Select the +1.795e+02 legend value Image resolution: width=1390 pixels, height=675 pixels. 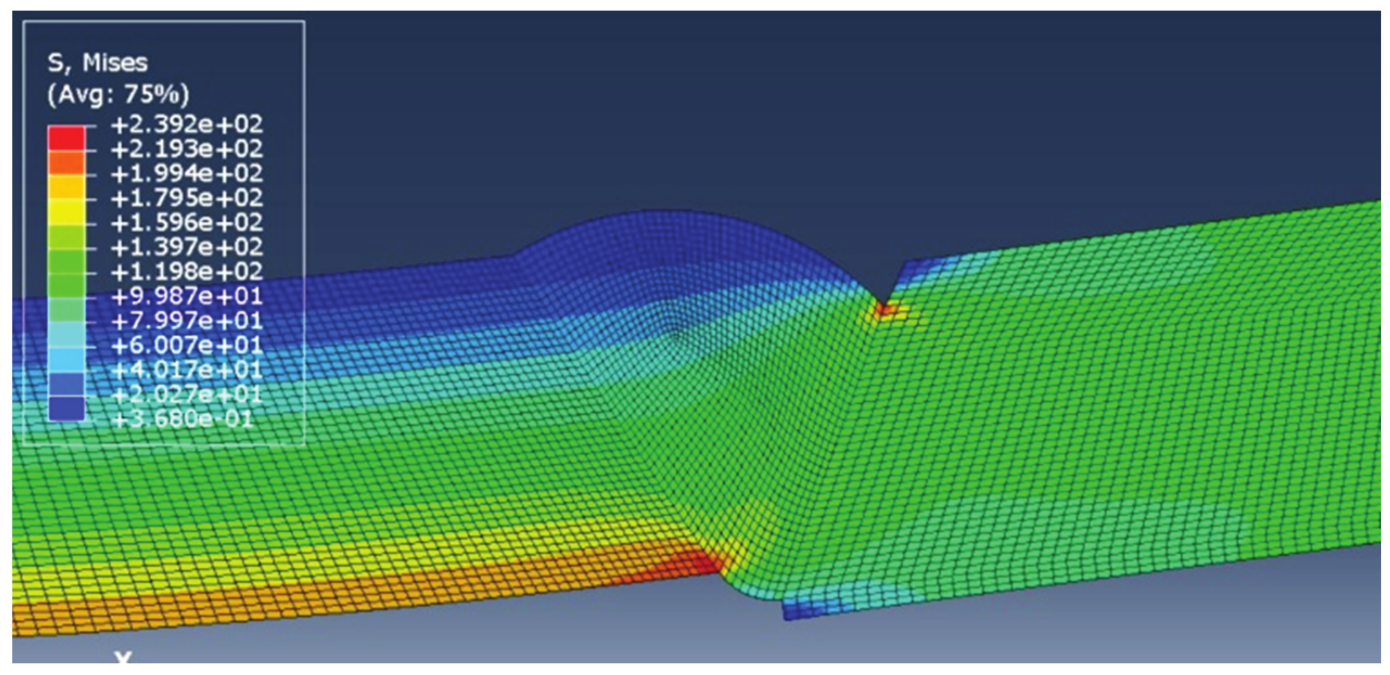click(186, 199)
